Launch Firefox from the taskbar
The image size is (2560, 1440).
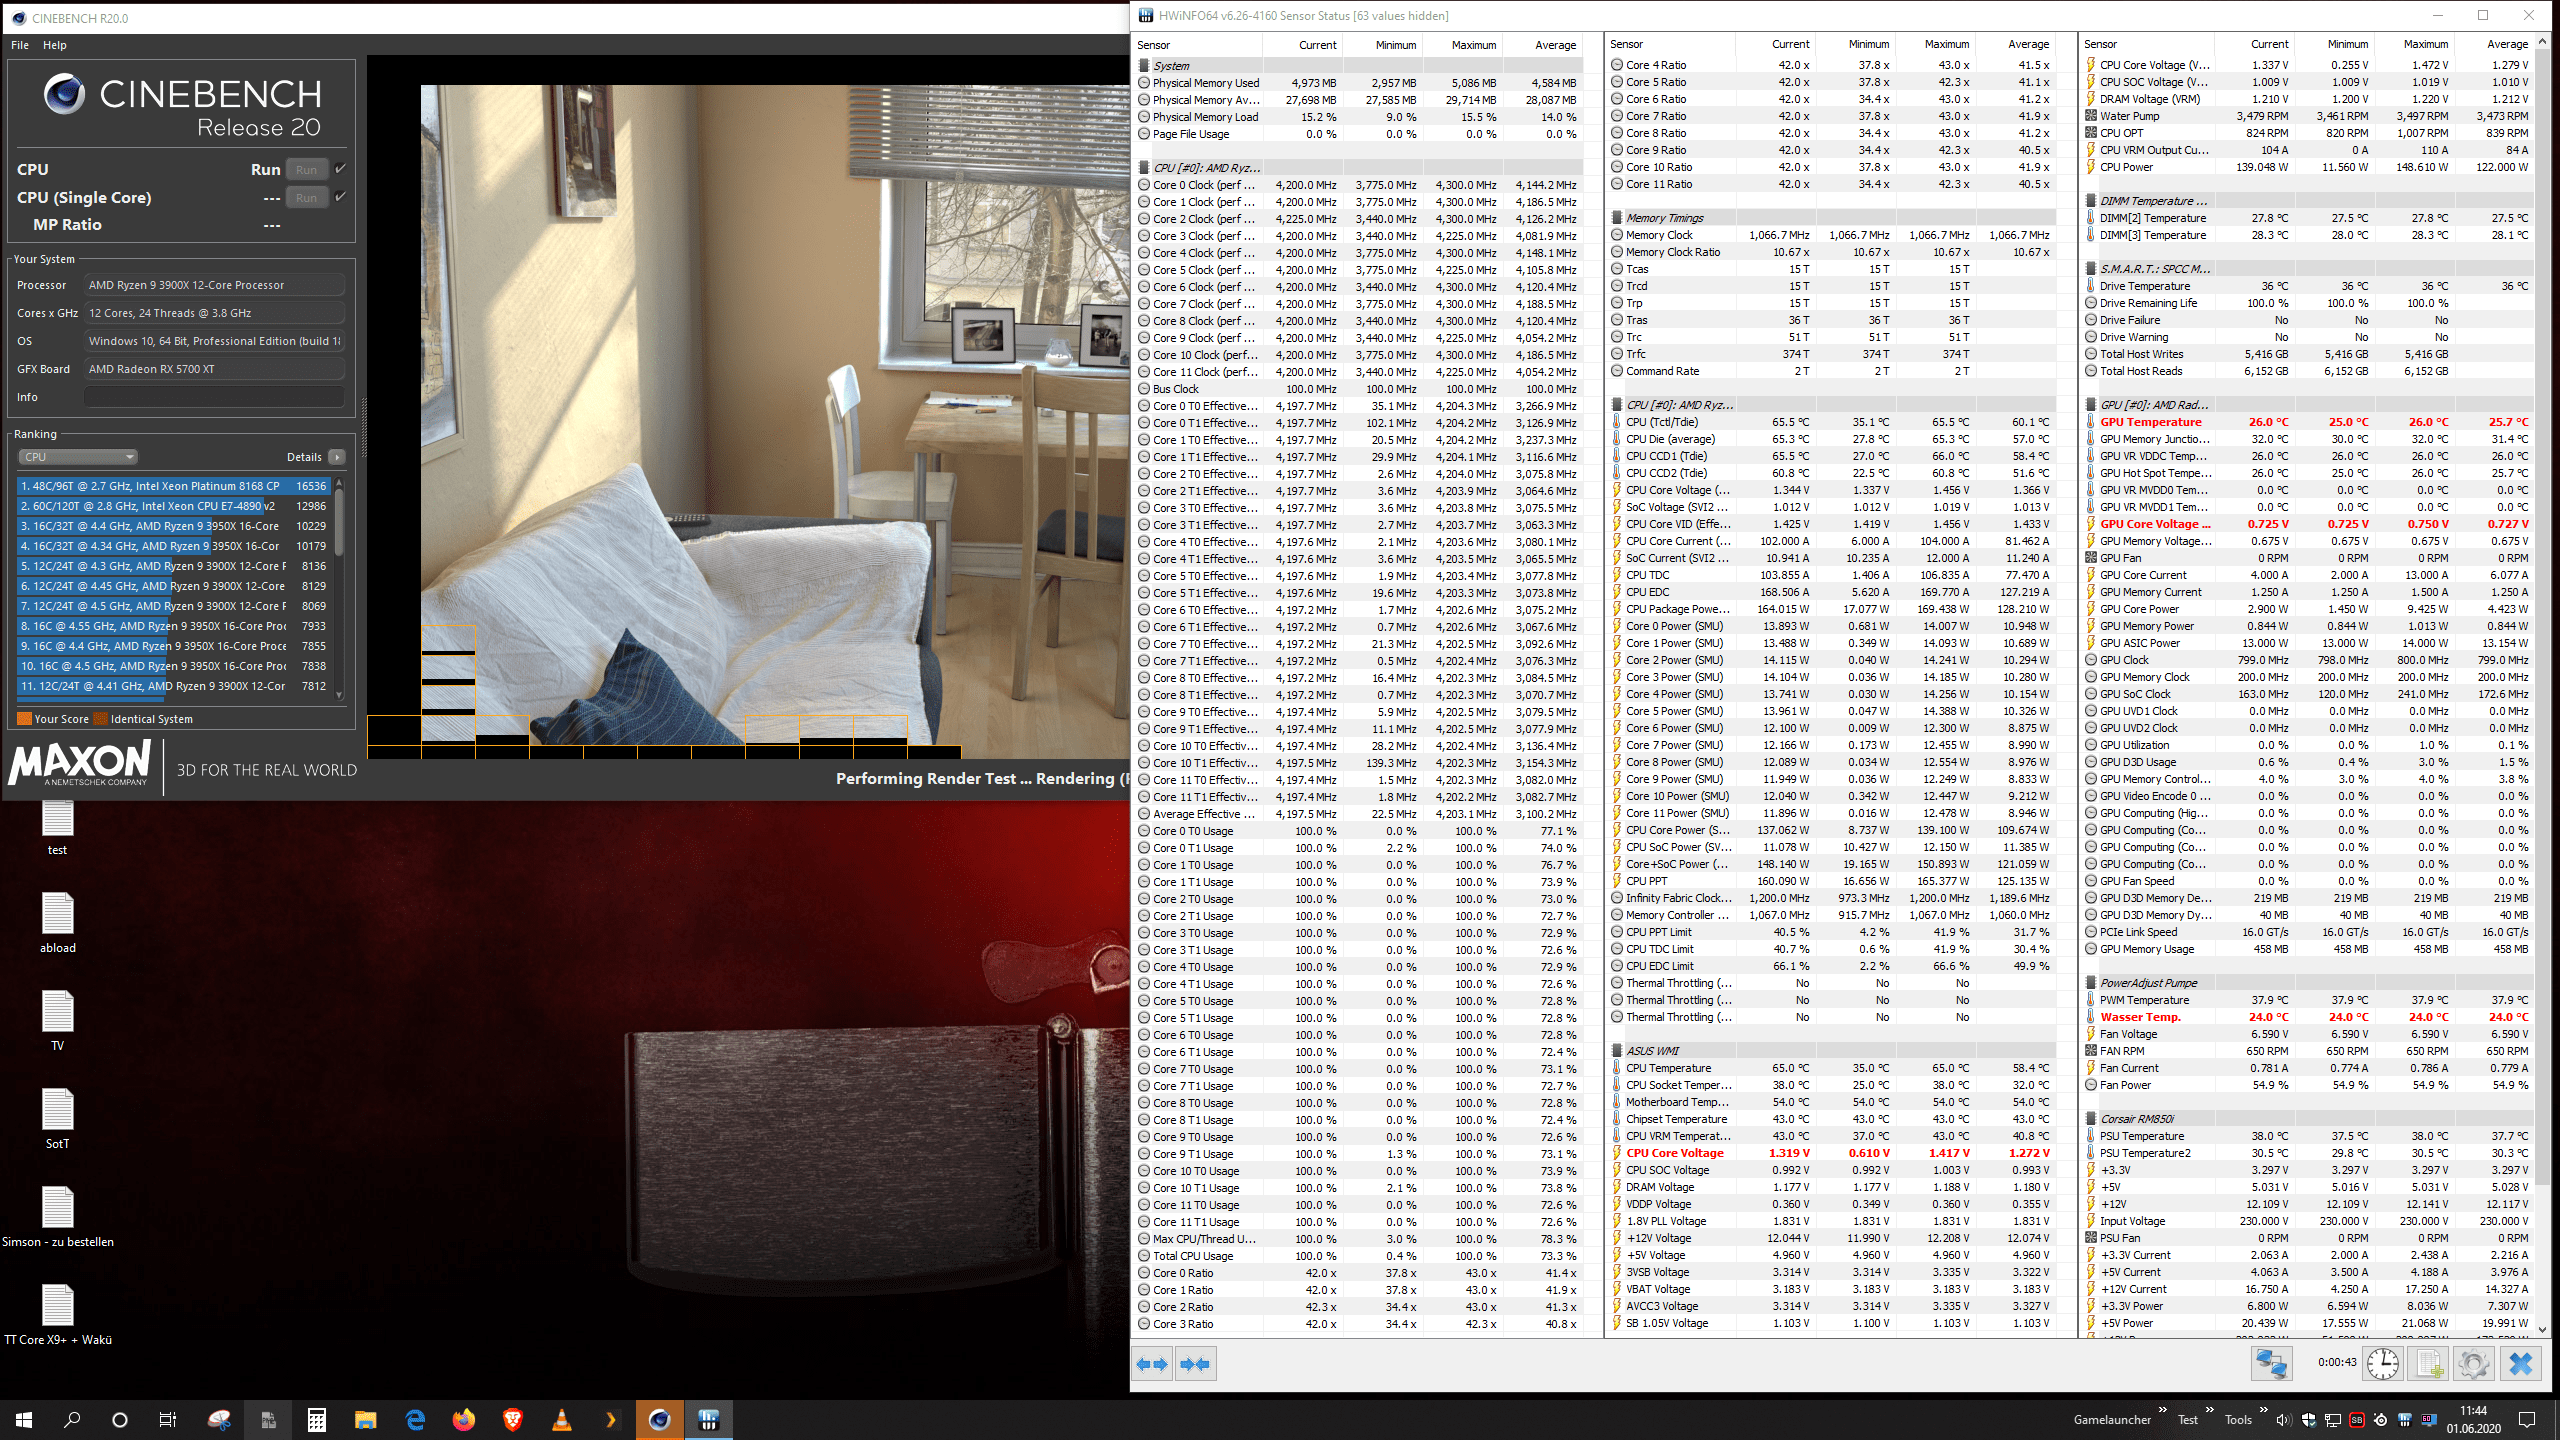point(464,1420)
